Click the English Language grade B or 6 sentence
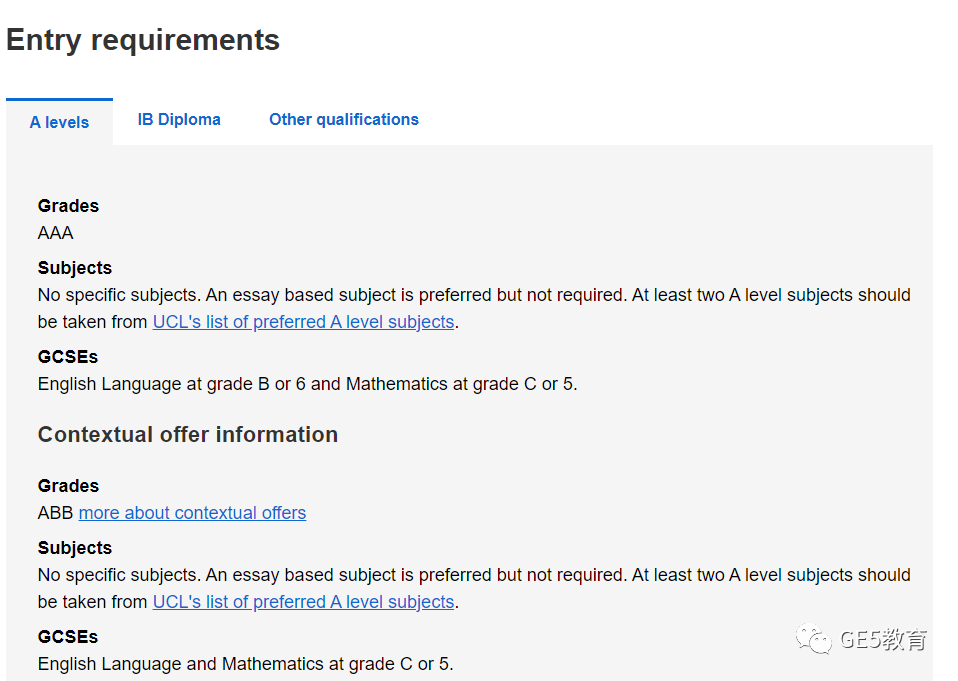This screenshot has height=681, width=958. (x=307, y=384)
